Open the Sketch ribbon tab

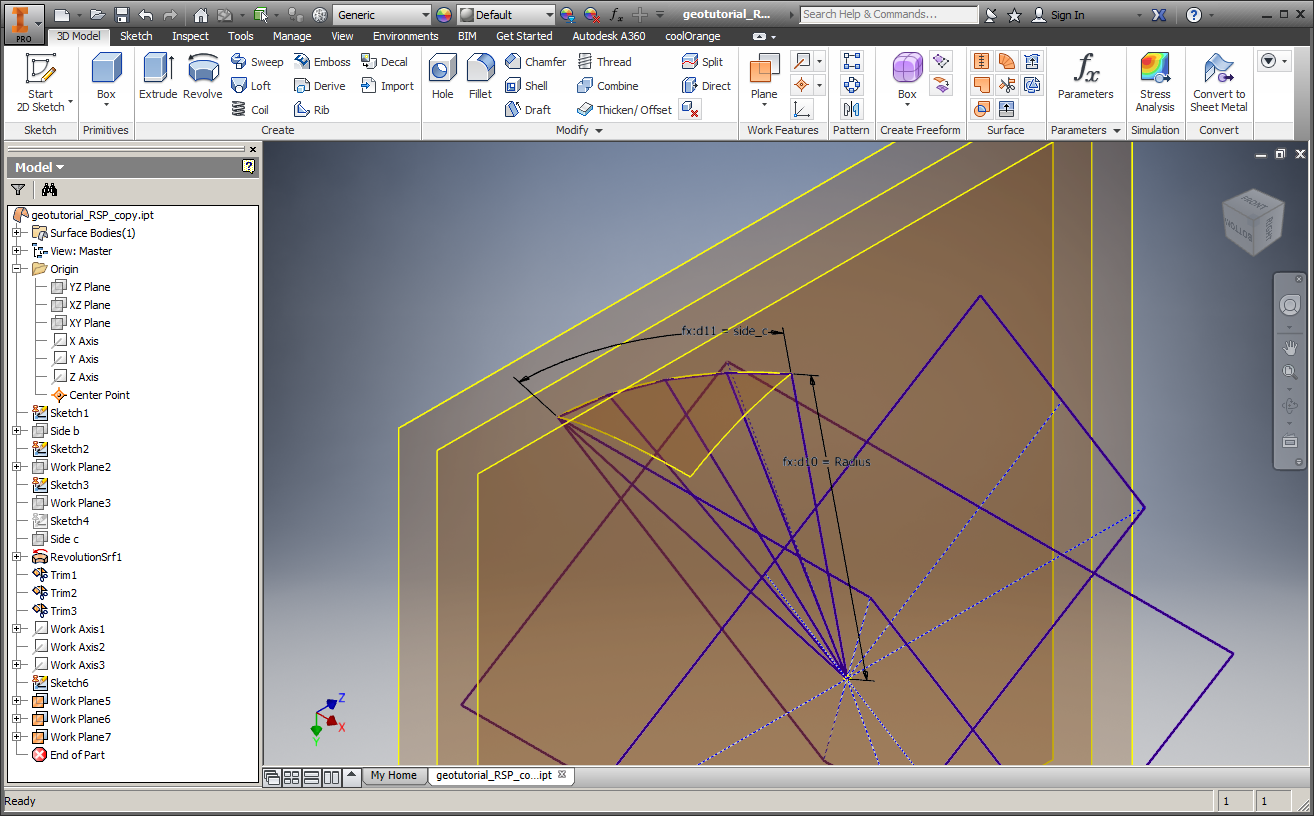137,36
